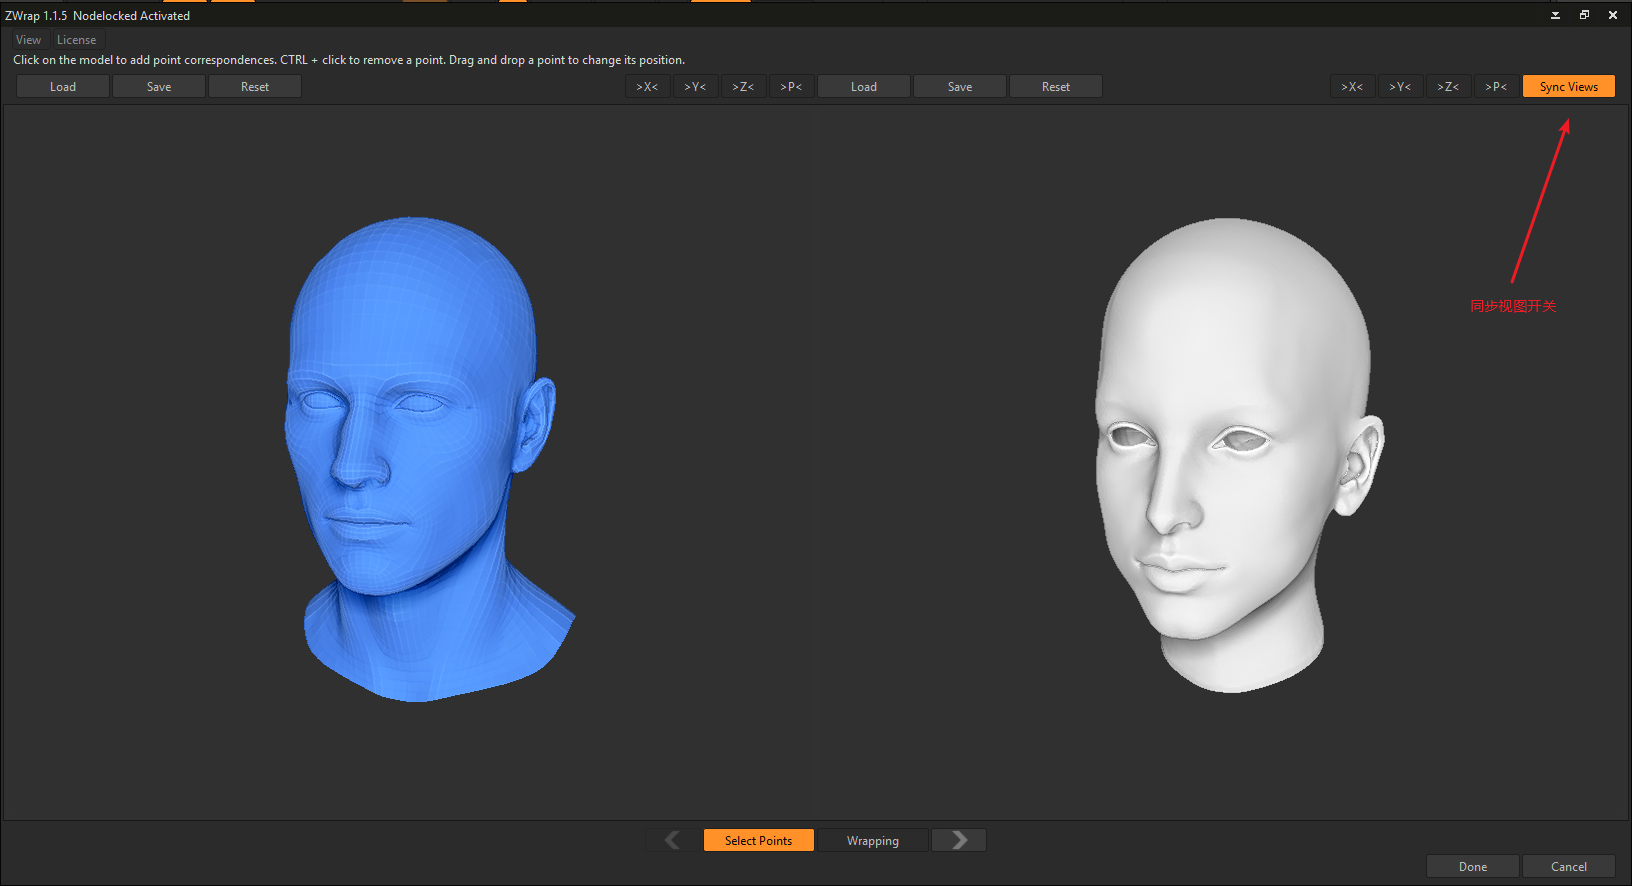
Task: Switch to Wrapping tab
Action: click(x=873, y=841)
